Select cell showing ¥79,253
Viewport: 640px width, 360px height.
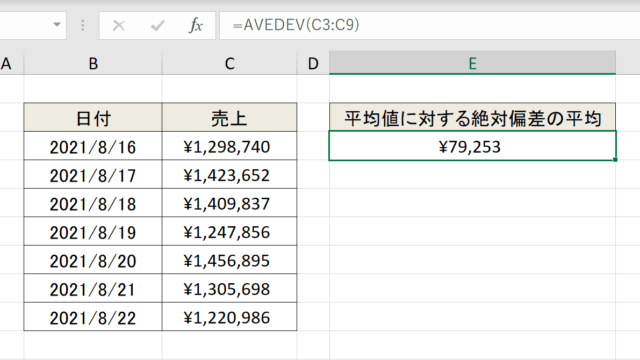472,146
